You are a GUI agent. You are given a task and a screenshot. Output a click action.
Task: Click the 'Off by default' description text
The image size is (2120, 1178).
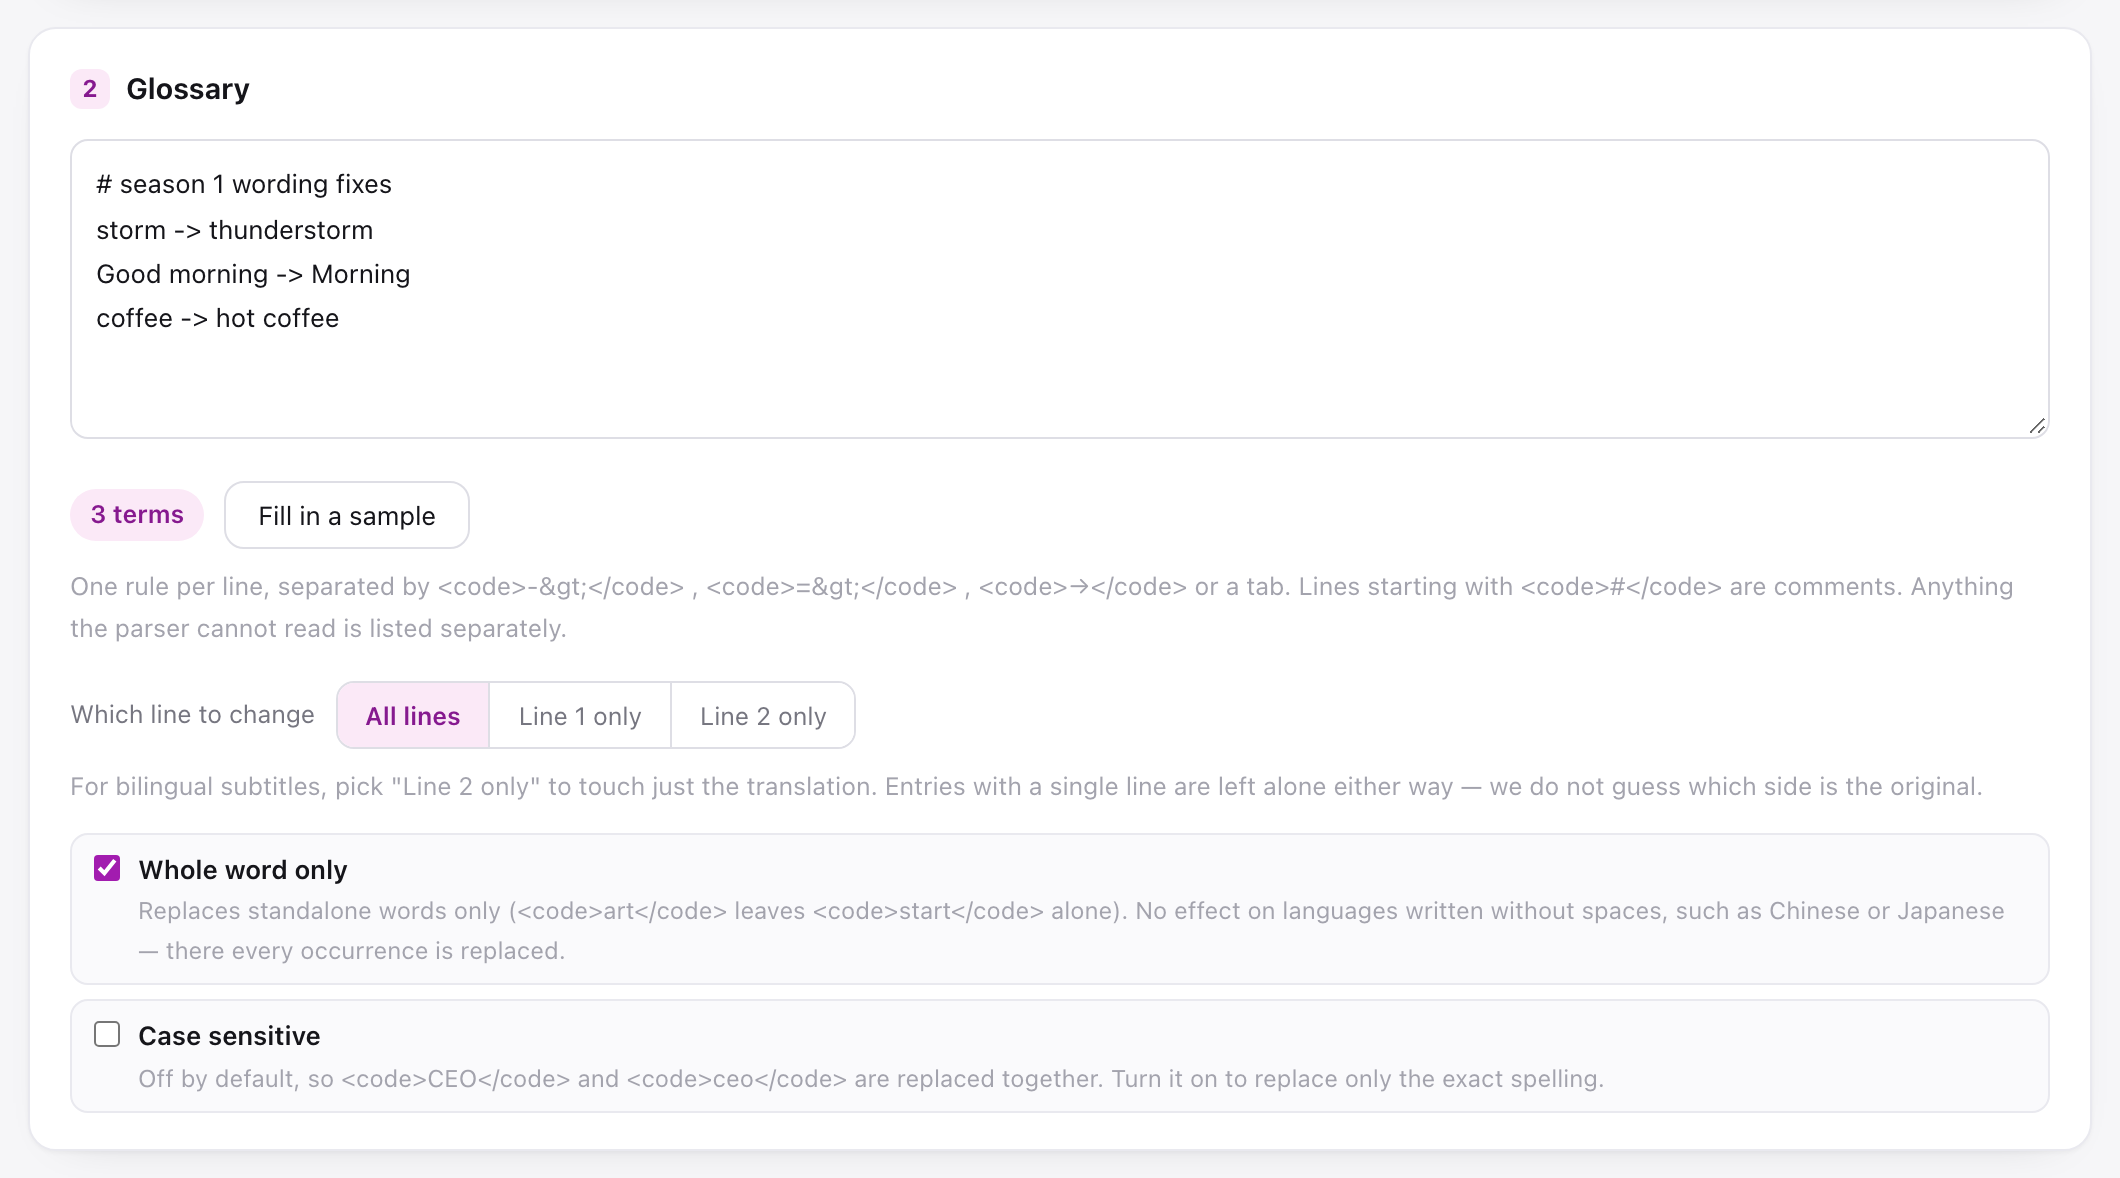click(871, 1078)
